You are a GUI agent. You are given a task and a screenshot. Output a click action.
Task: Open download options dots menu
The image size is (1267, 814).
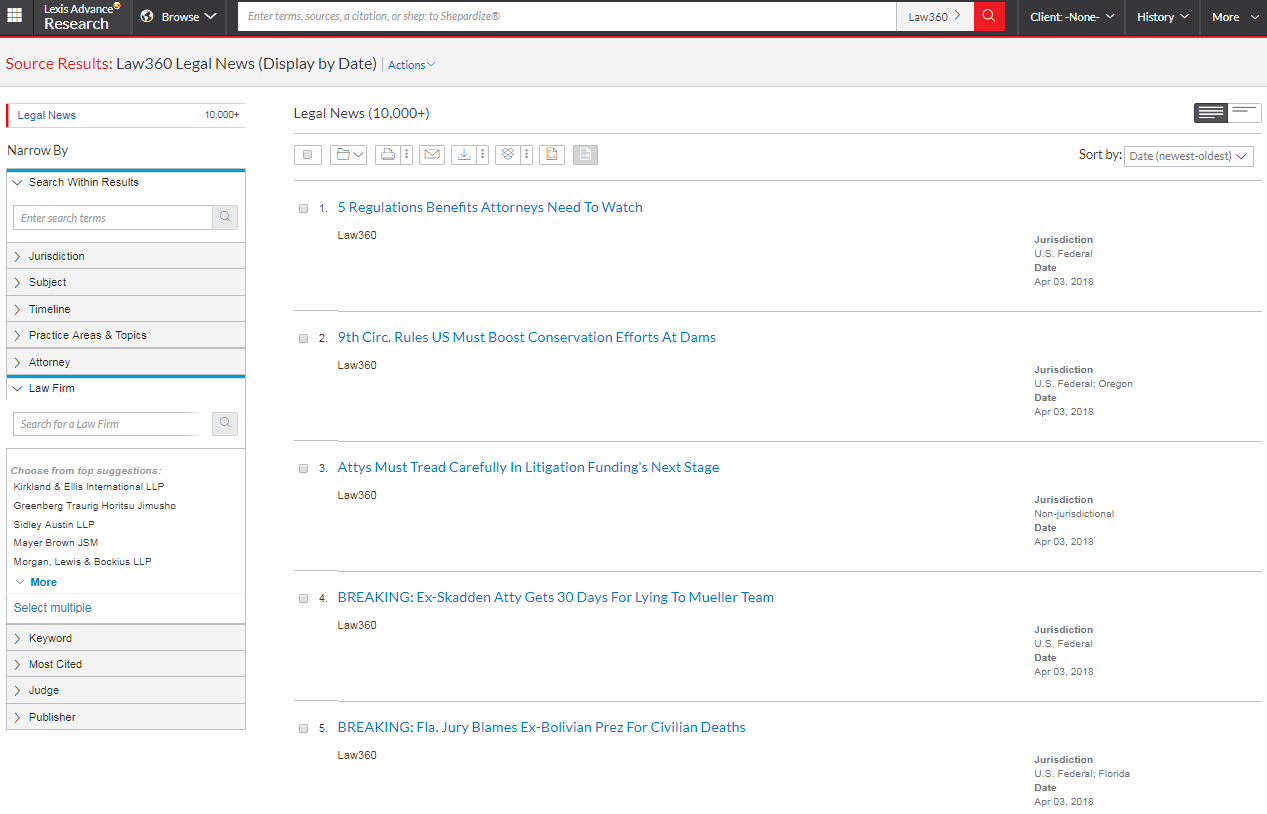[482, 154]
